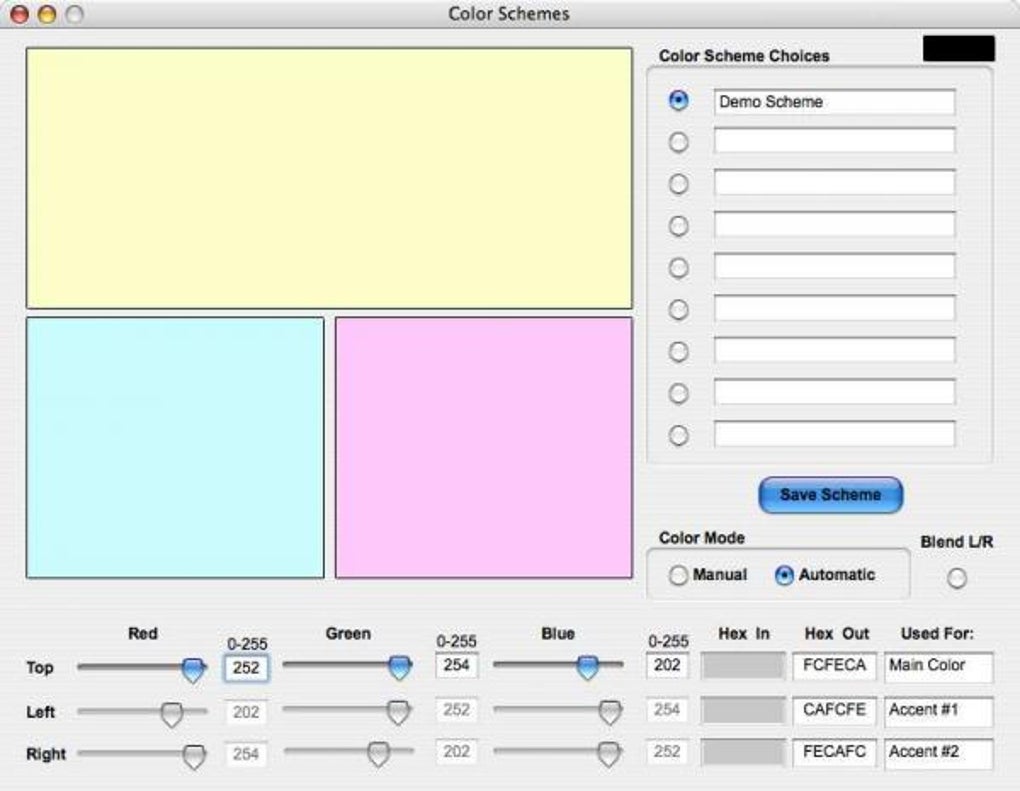The height and width of the screenshot is (791, 1020).
Task: Click the light blue left color panel
Action: 175,447
